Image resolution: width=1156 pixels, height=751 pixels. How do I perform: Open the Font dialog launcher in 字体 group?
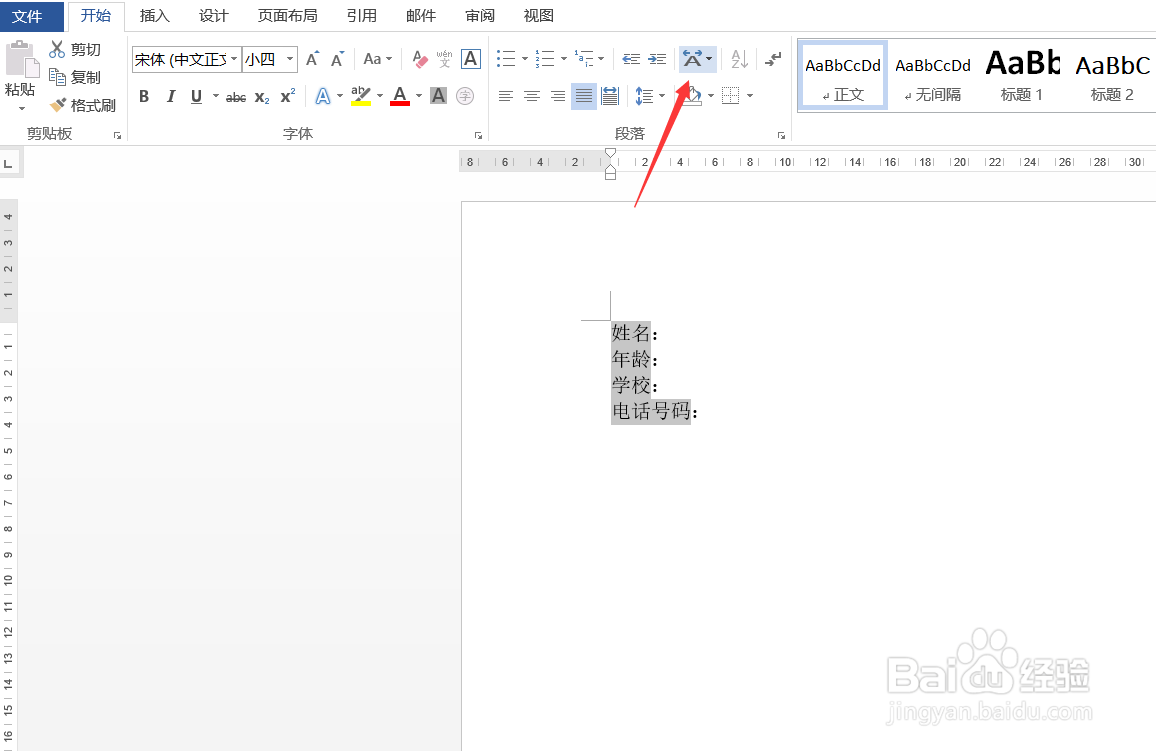point(478,134)
